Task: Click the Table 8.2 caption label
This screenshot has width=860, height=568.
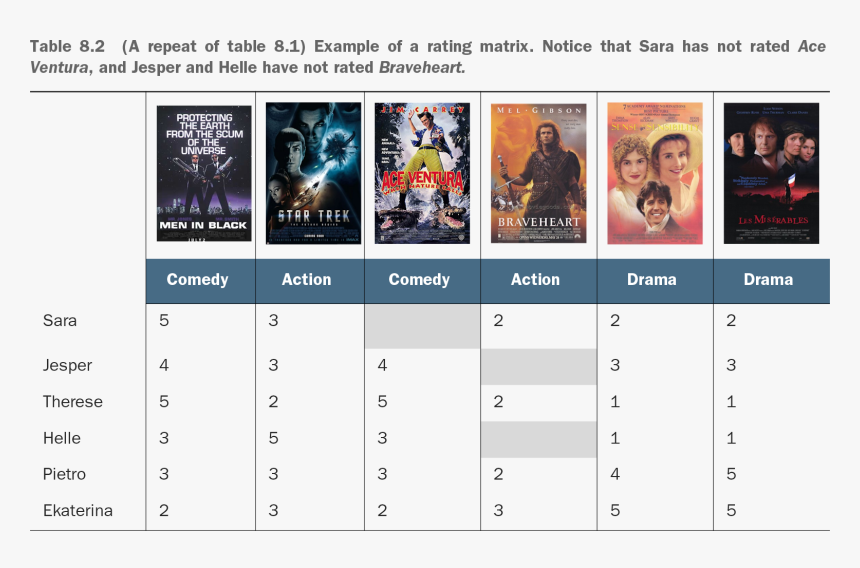Action: tap(65, 47)
